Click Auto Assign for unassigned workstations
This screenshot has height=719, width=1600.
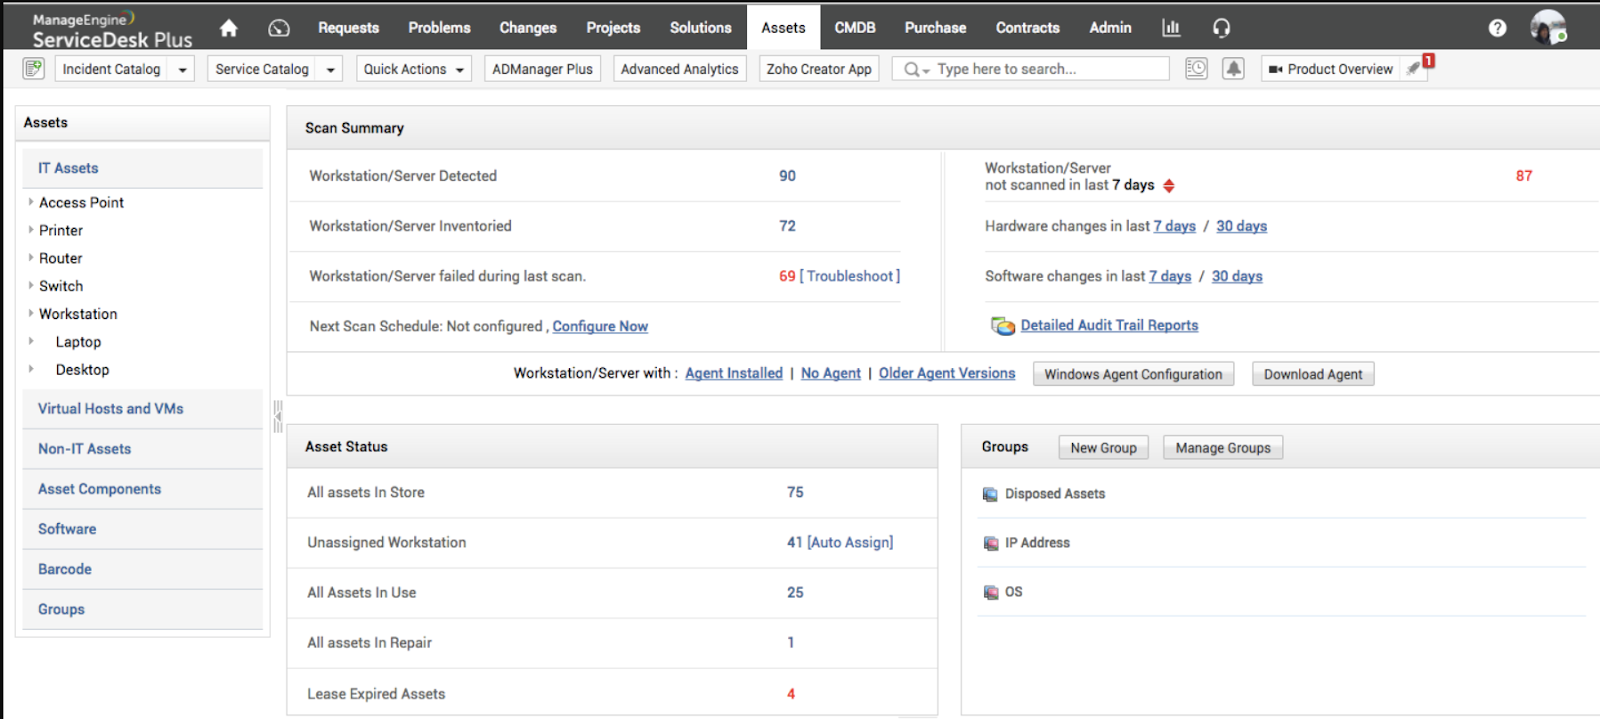click(850, 542)
